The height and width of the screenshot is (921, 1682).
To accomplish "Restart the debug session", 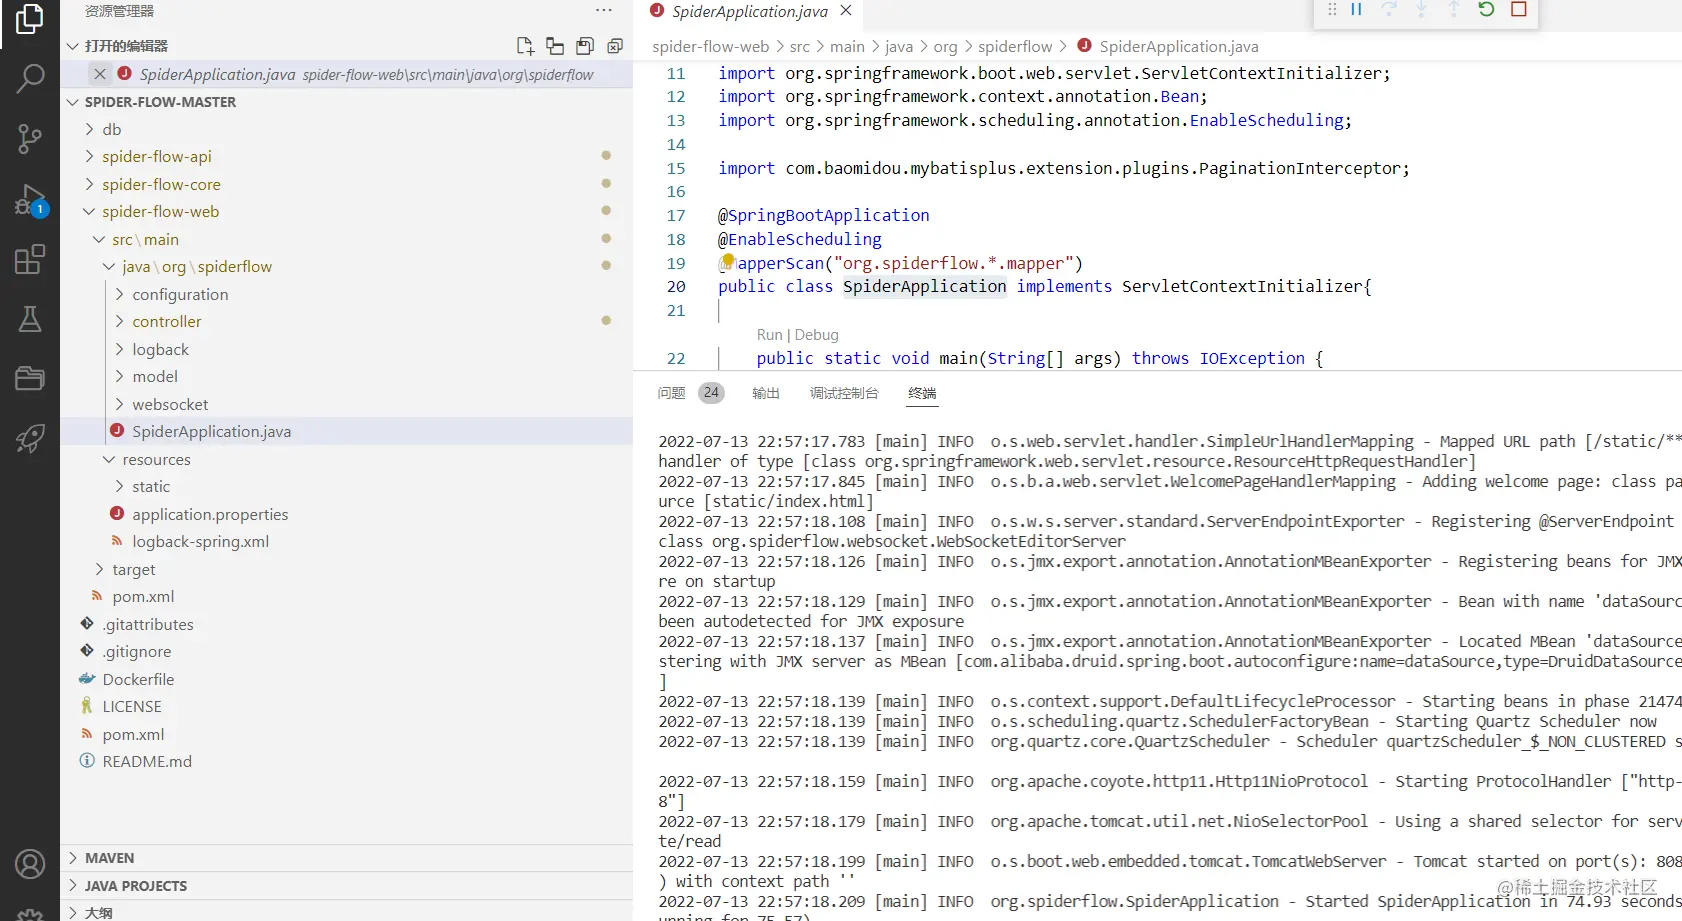I will pyautogui.click(x=1486, y=9).
